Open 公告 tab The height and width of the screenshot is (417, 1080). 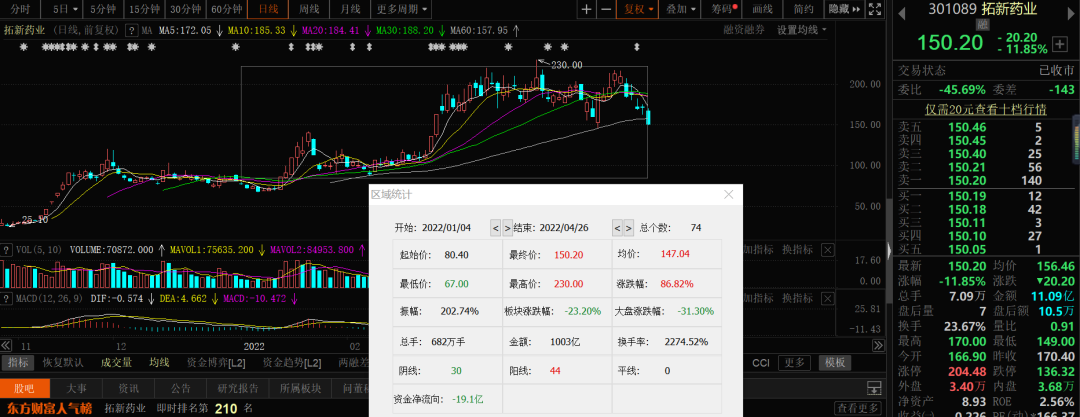click(181, 388)
